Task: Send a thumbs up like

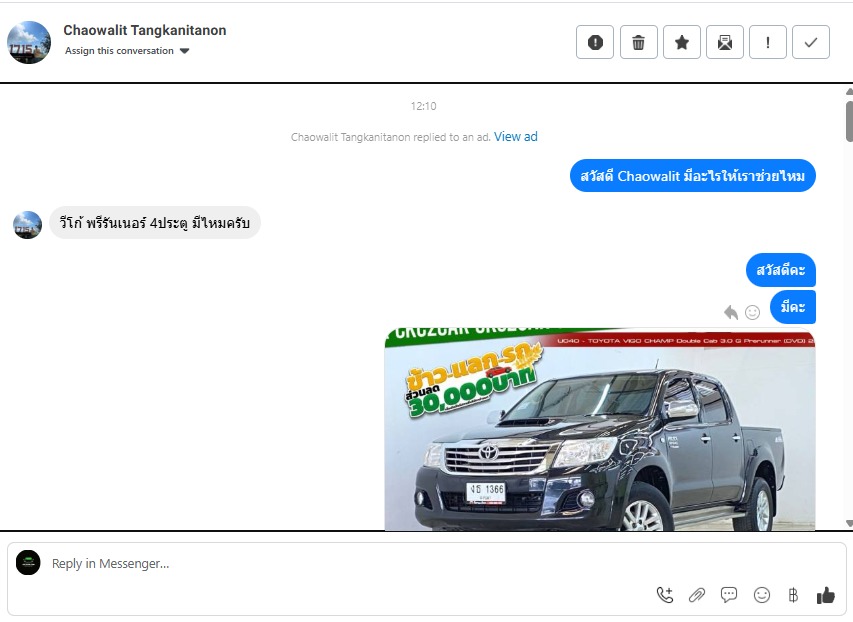Action: click(x=825, y=595)
